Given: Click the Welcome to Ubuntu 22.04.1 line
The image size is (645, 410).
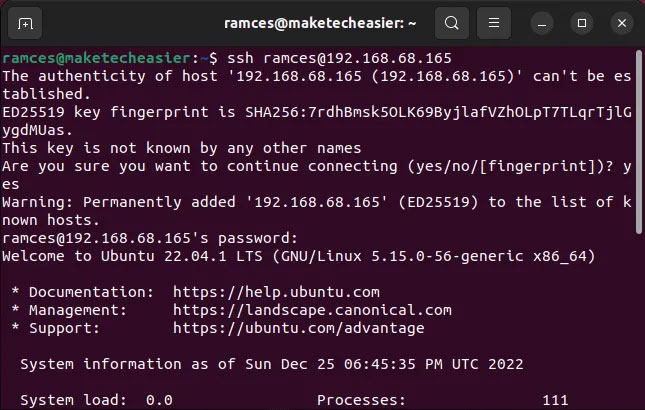Looking at the screenshot, I should pyautogui.click(x=299, y=256).
